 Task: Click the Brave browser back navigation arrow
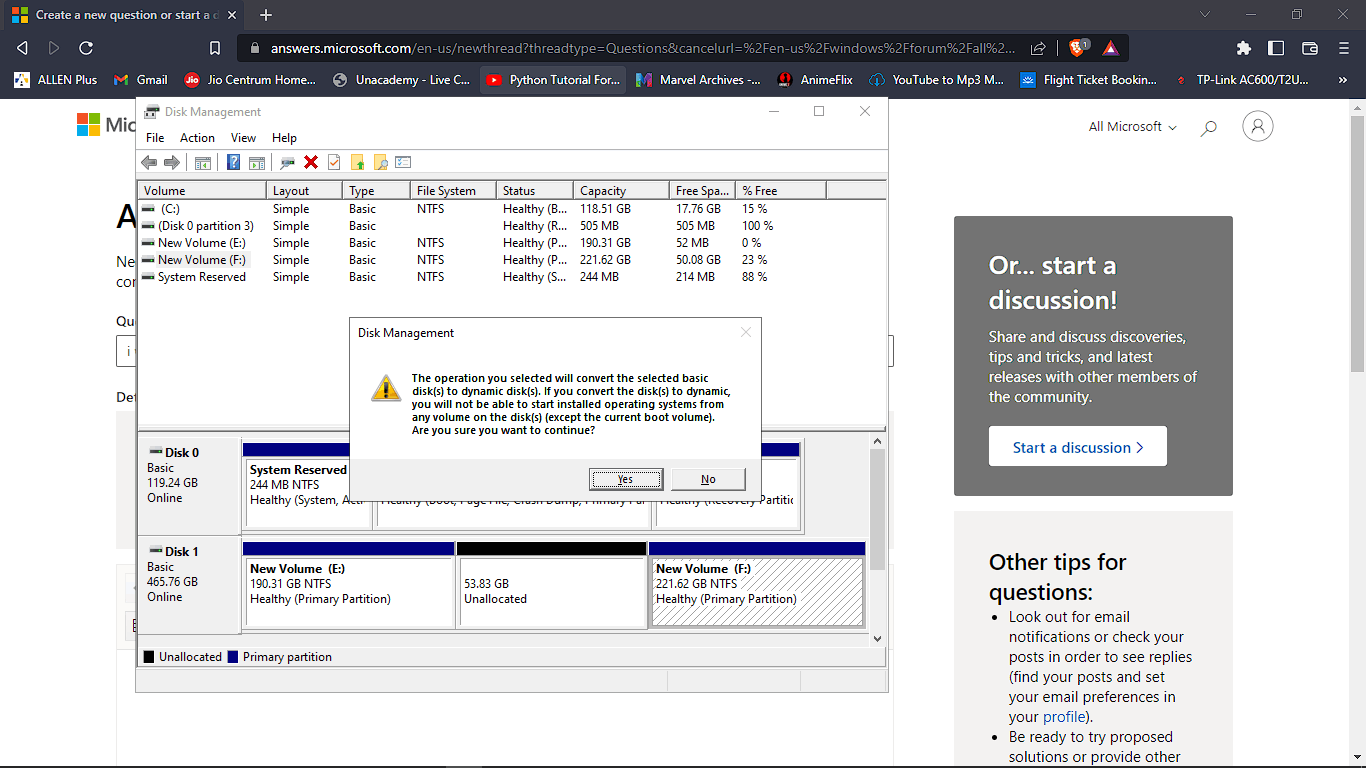click(x=22, y=48)
